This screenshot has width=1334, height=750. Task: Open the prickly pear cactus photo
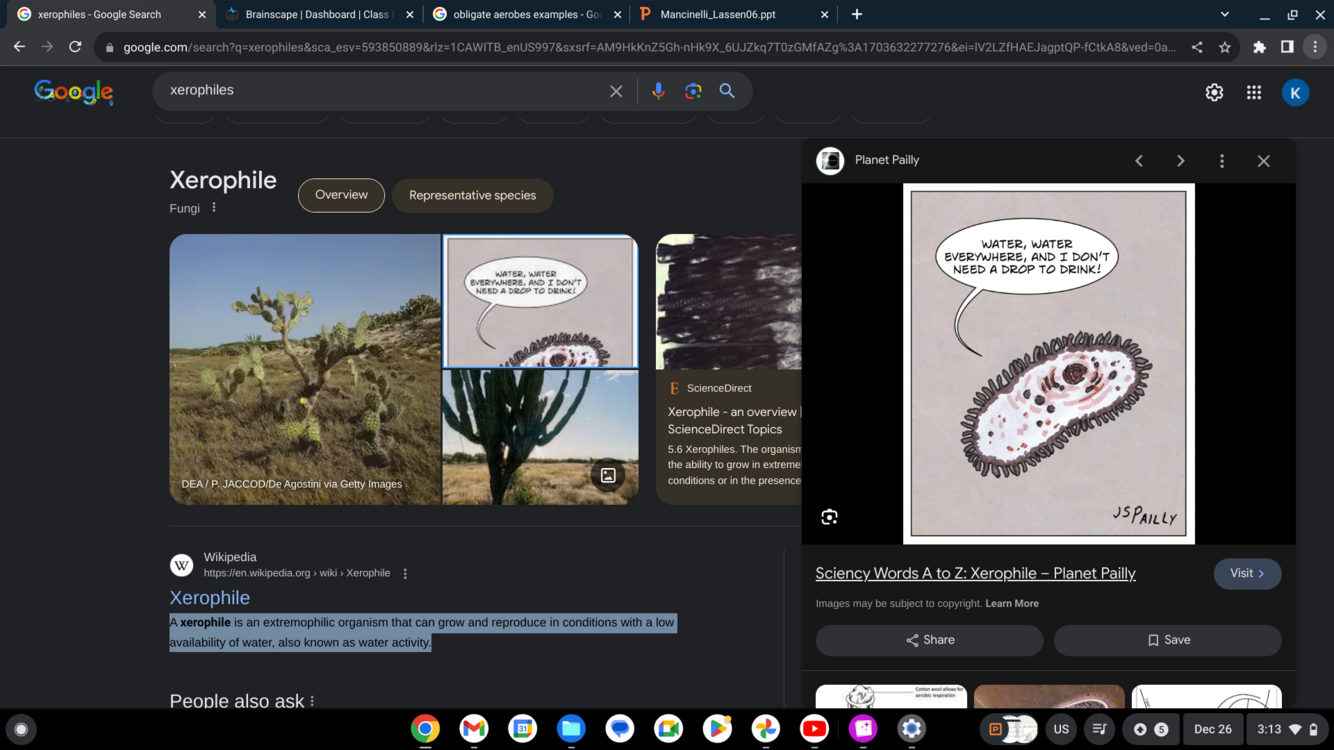[x=305, y=369]
